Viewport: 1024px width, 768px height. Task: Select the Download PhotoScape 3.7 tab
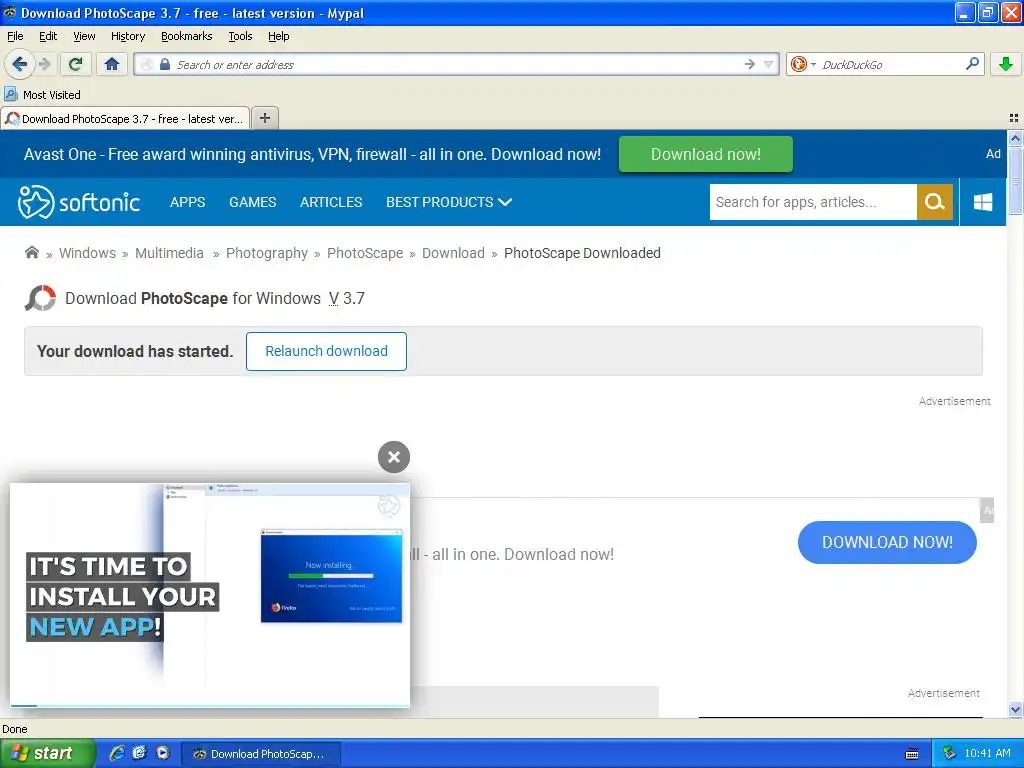pos(125,118)
